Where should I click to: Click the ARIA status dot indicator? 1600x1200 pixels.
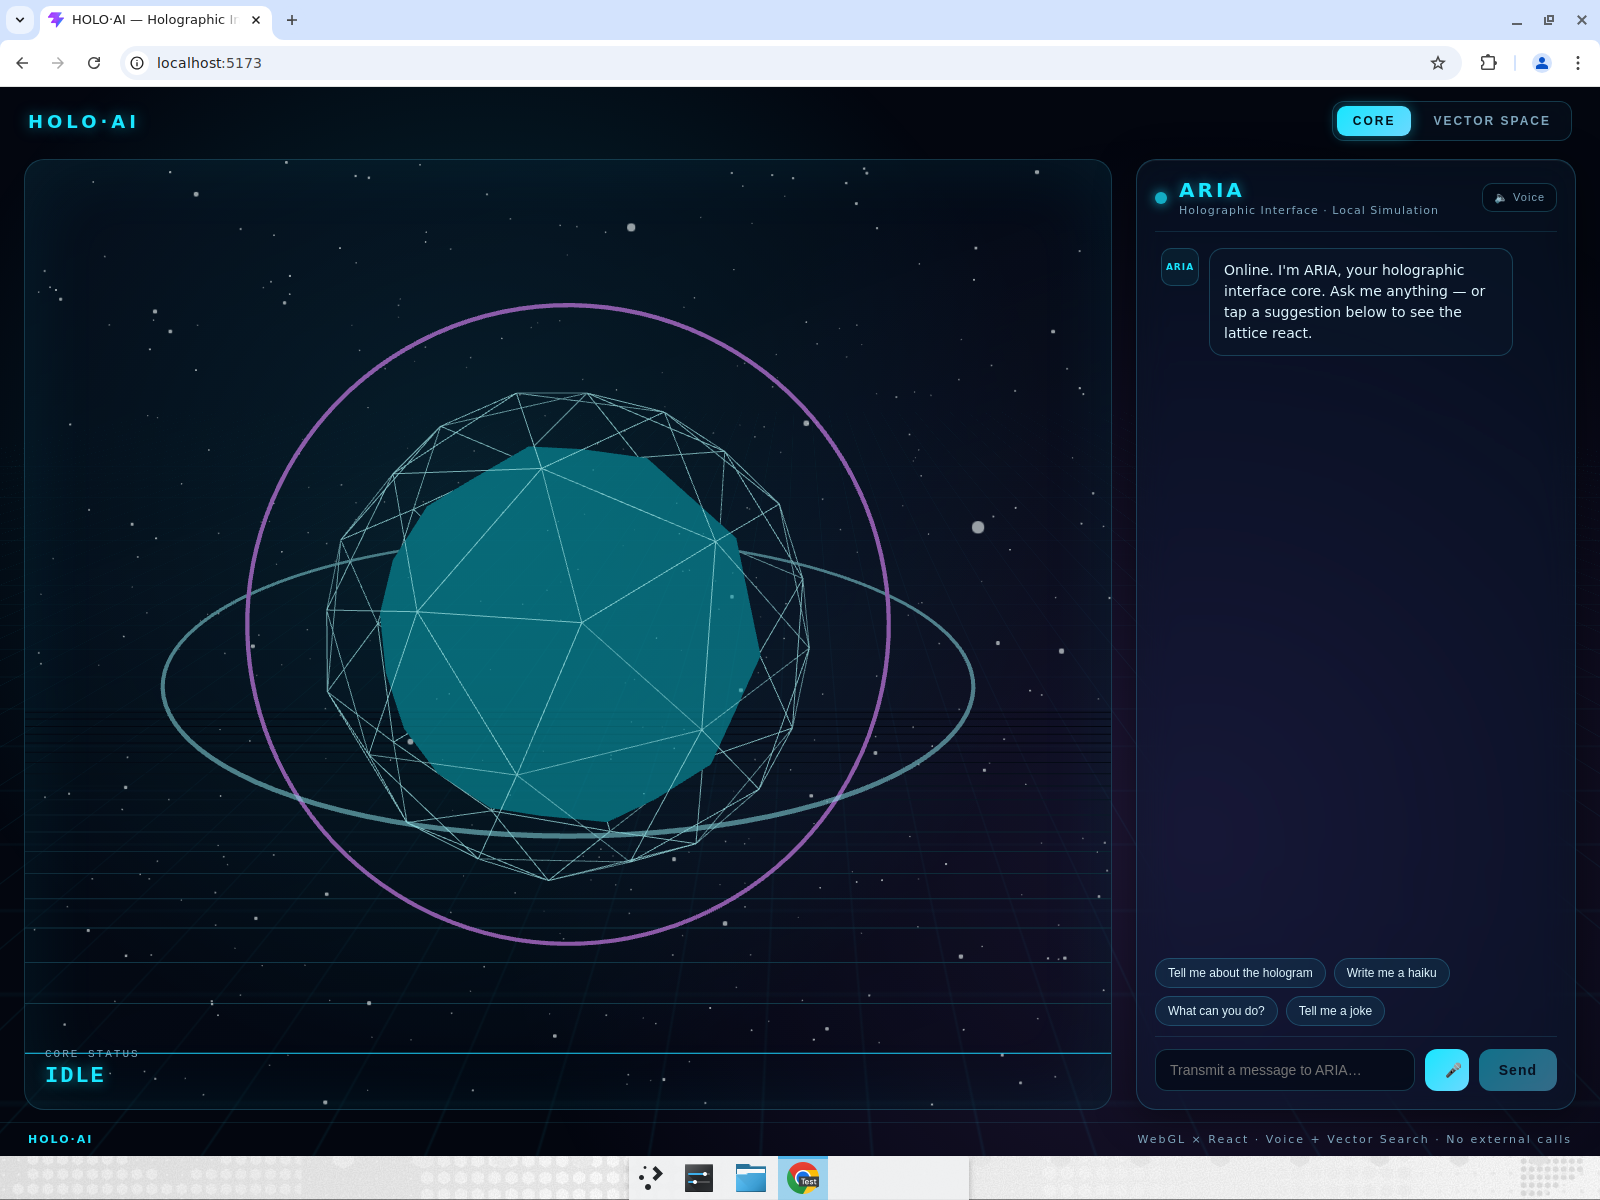(1161, 198)
